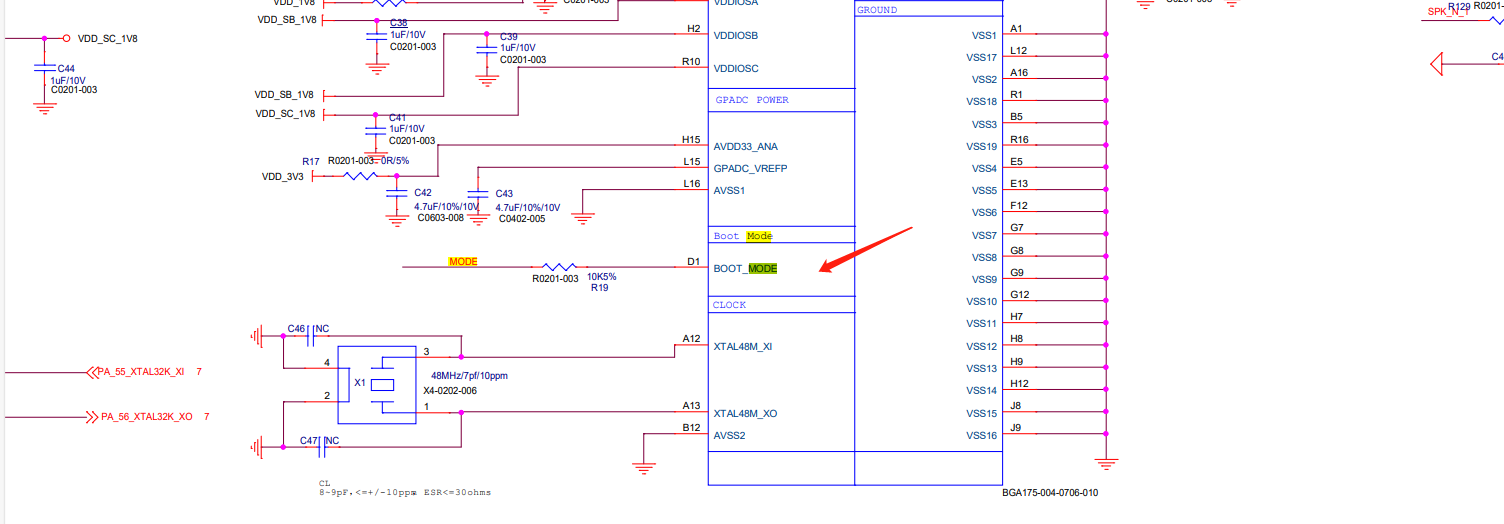Select the R19 resistor symbol
This screenshot has width=1504, height=524.
[558, 267]
